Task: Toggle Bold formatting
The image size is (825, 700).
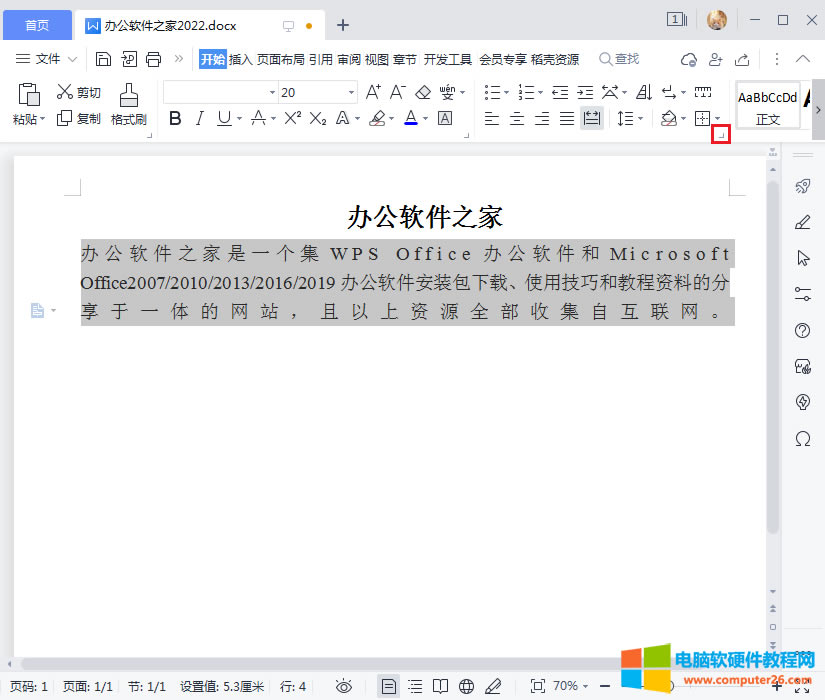Action: [175, 118]
